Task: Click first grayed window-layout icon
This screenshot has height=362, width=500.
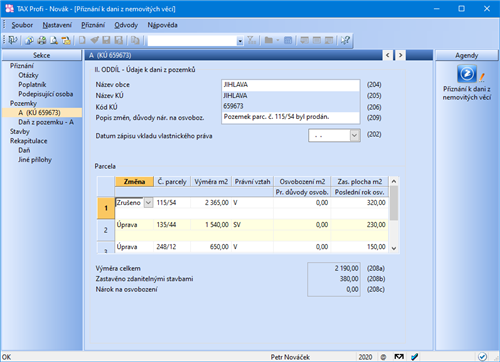Action: pyautogui.click(x=304, y=40)
